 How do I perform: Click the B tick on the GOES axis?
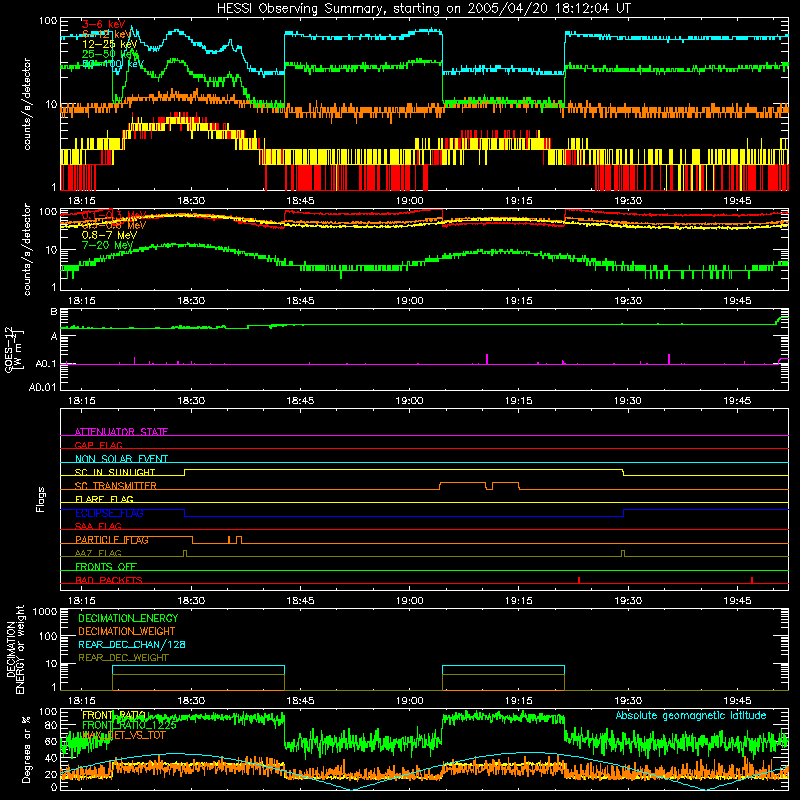[54, 312]
